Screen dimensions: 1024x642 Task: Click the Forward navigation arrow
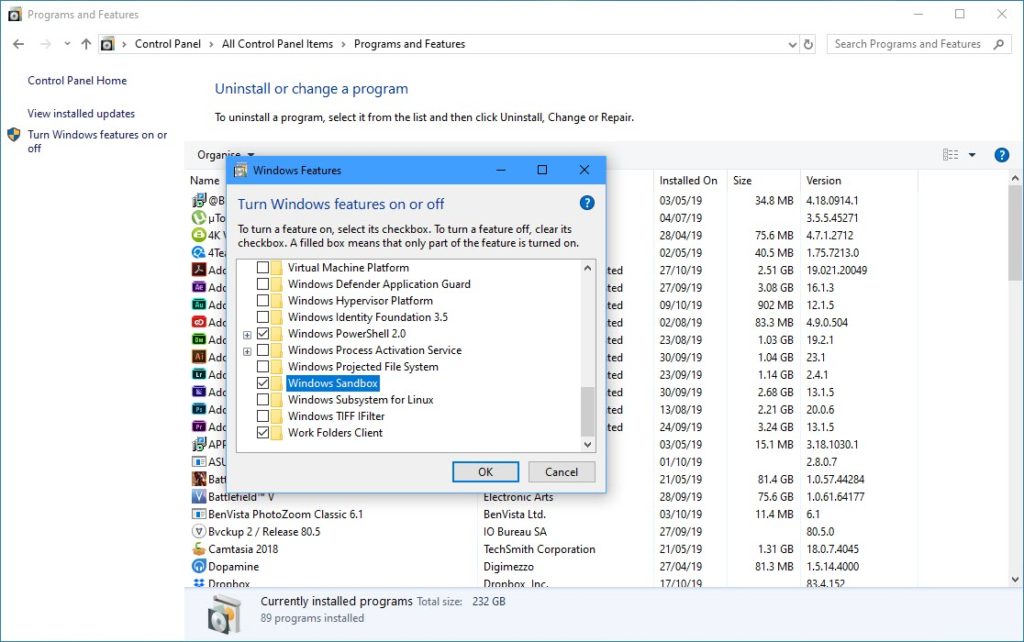[45, 44]
